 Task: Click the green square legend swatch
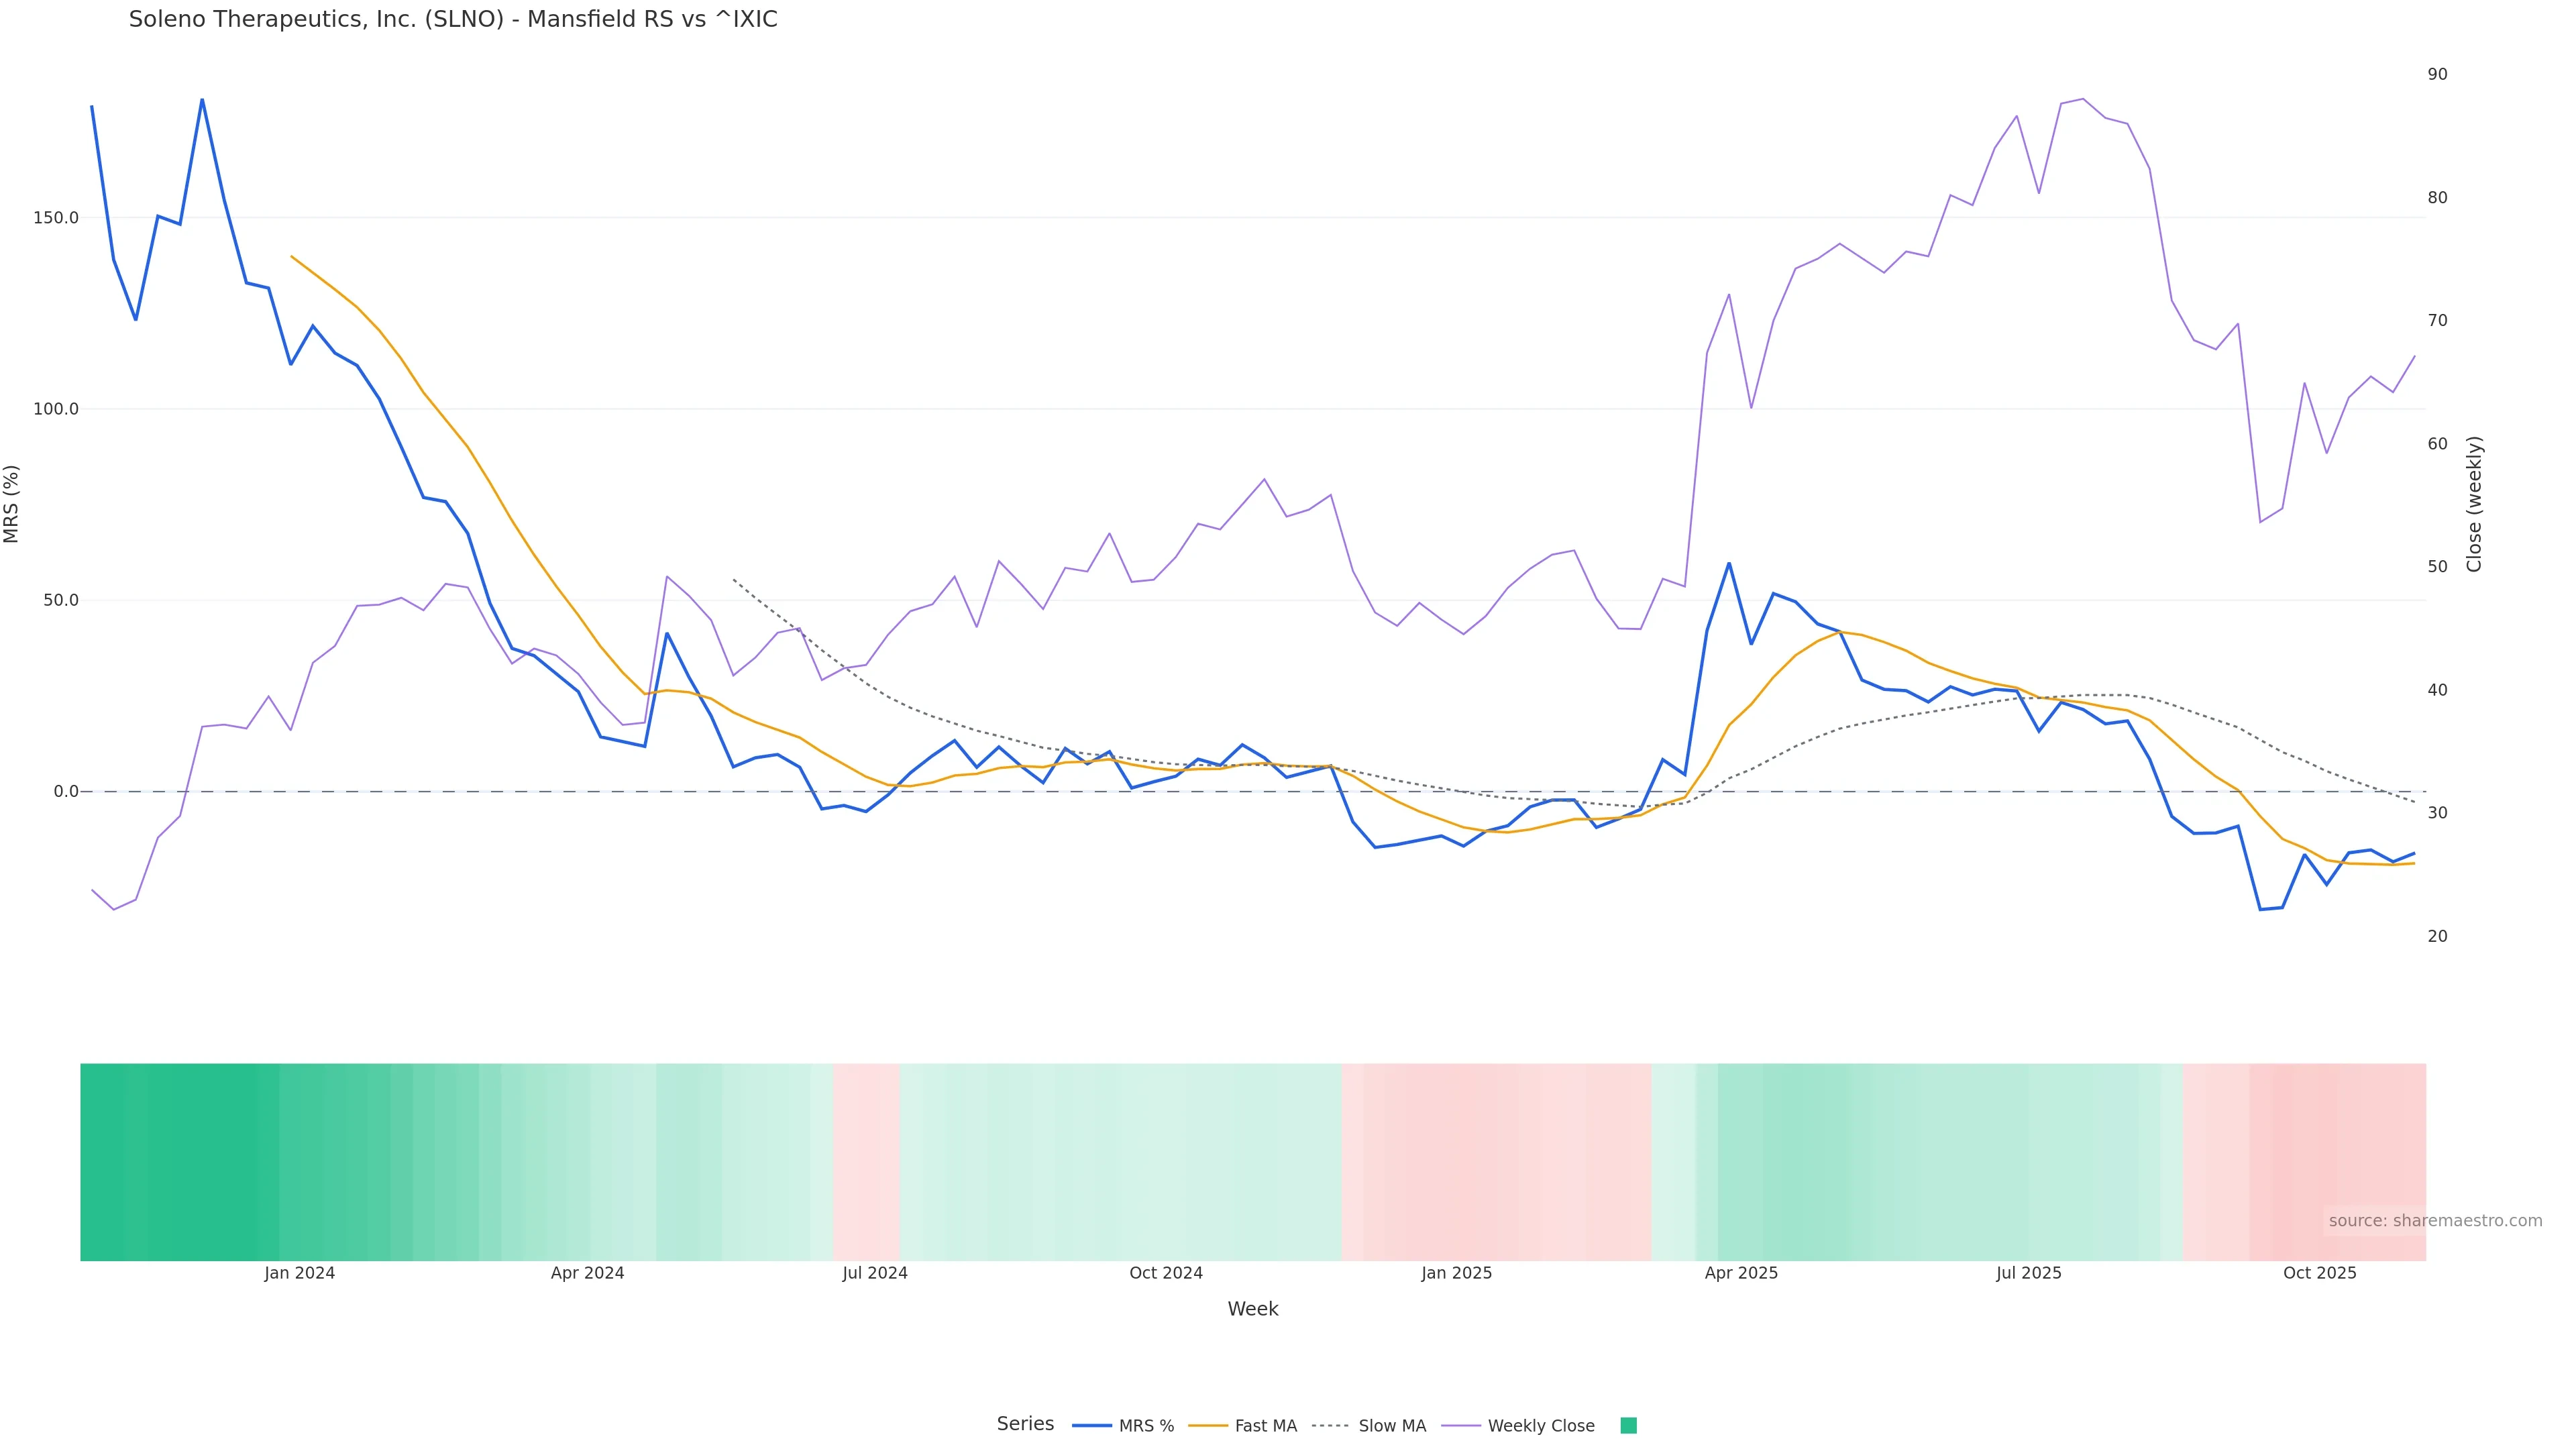(1628, 1426)
